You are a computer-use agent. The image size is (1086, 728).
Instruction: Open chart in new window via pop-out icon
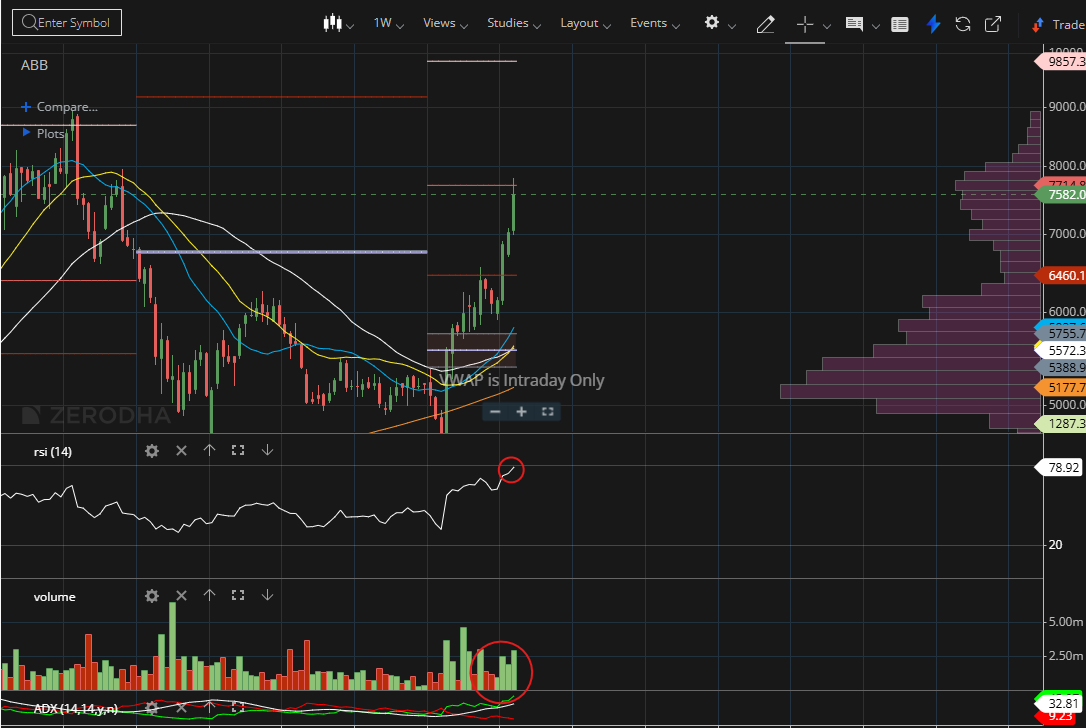click(992, 24)
